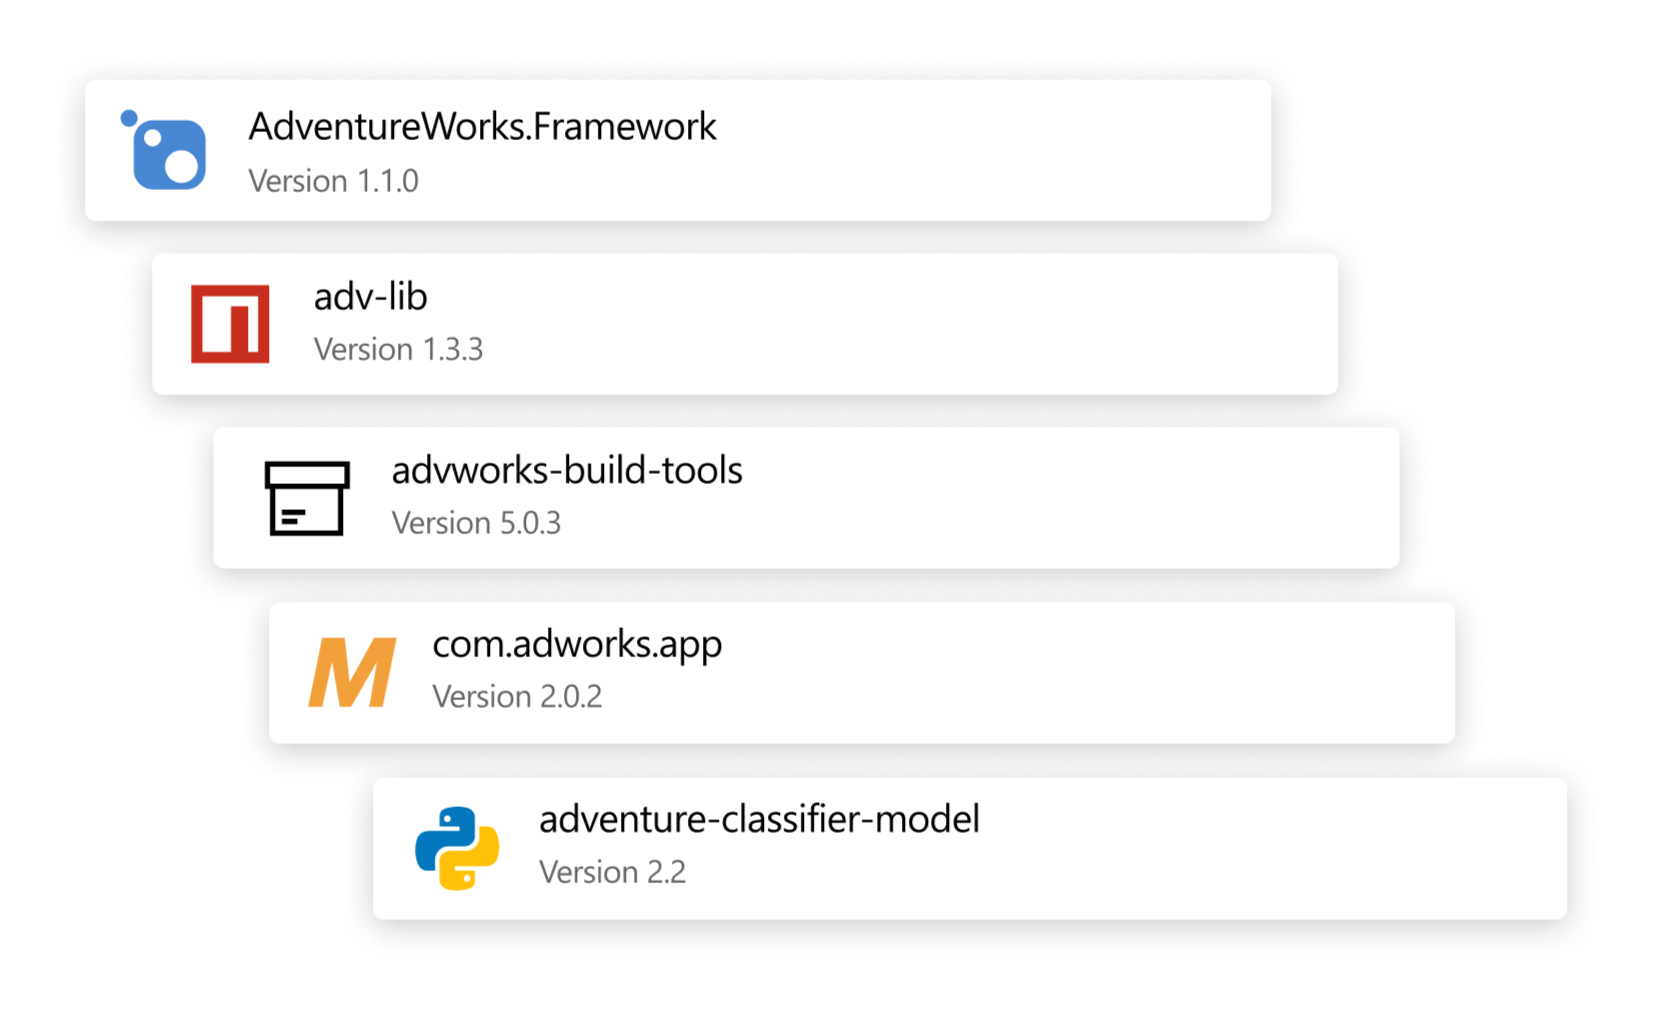
Task: Click the orange Maven M icon
Action: coord(352,673)
